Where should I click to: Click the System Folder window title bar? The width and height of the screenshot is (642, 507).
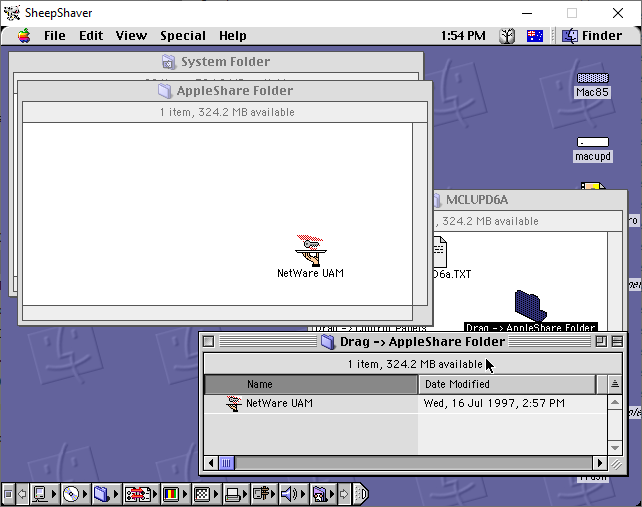tap(216, 61)
